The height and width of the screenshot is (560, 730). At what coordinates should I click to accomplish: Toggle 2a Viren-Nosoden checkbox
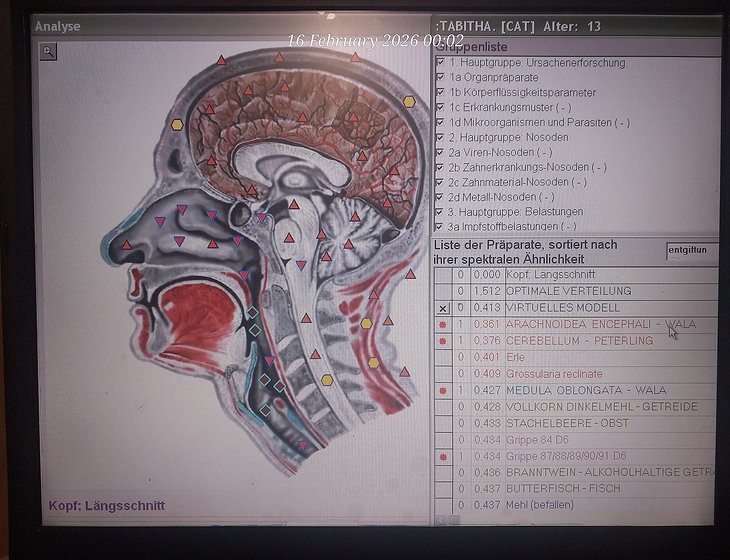[440, 152]
